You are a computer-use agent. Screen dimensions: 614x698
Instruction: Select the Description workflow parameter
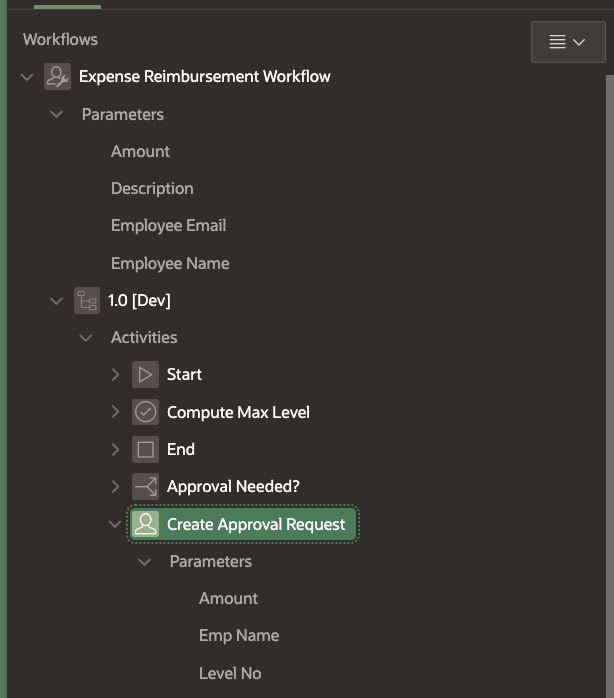(152, 189)
